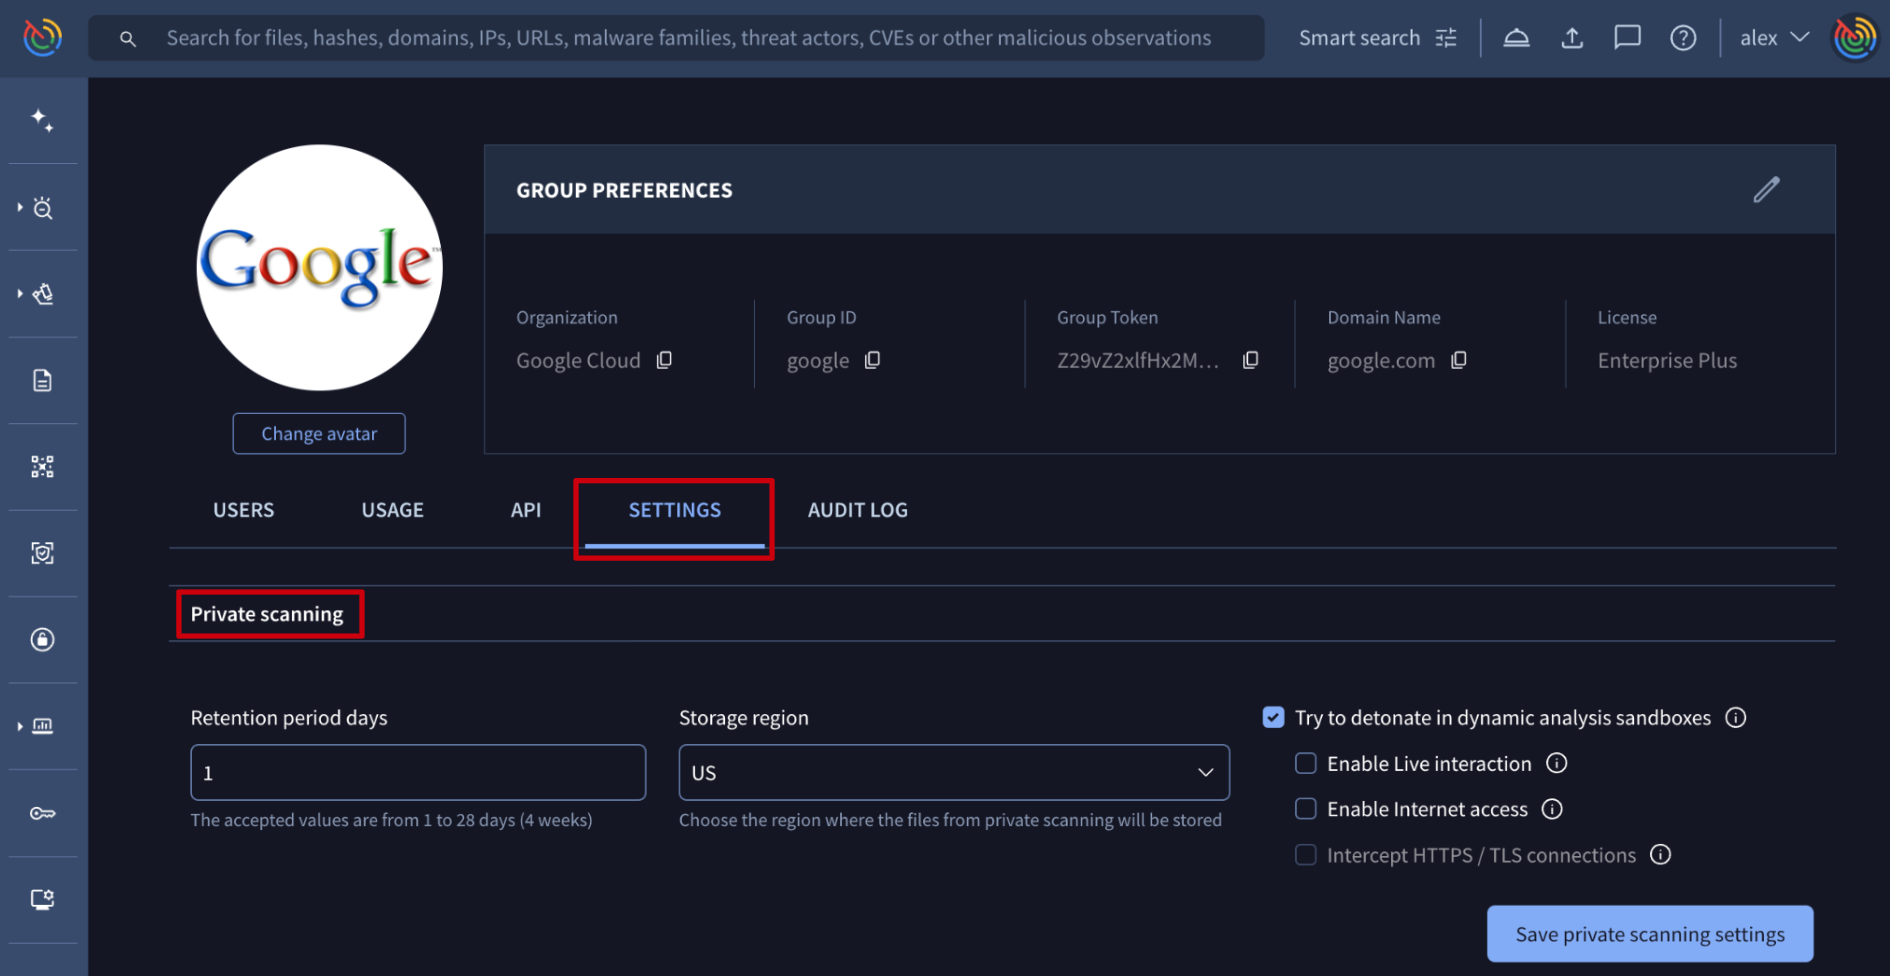The width and height of the screenshot is (1890, 976).
Task: Open the bar chart dashboard sidebar icon
Action: (43, 726)
